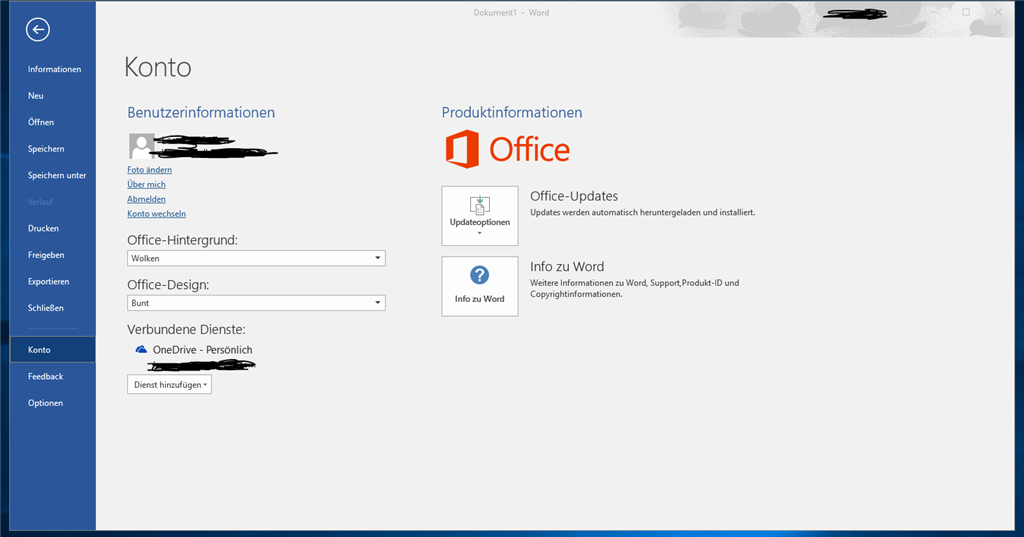The height and width of the screenshot is (537, 1024).
Task: Click the Benutzerinformationen heading
Action: [201, 112]
